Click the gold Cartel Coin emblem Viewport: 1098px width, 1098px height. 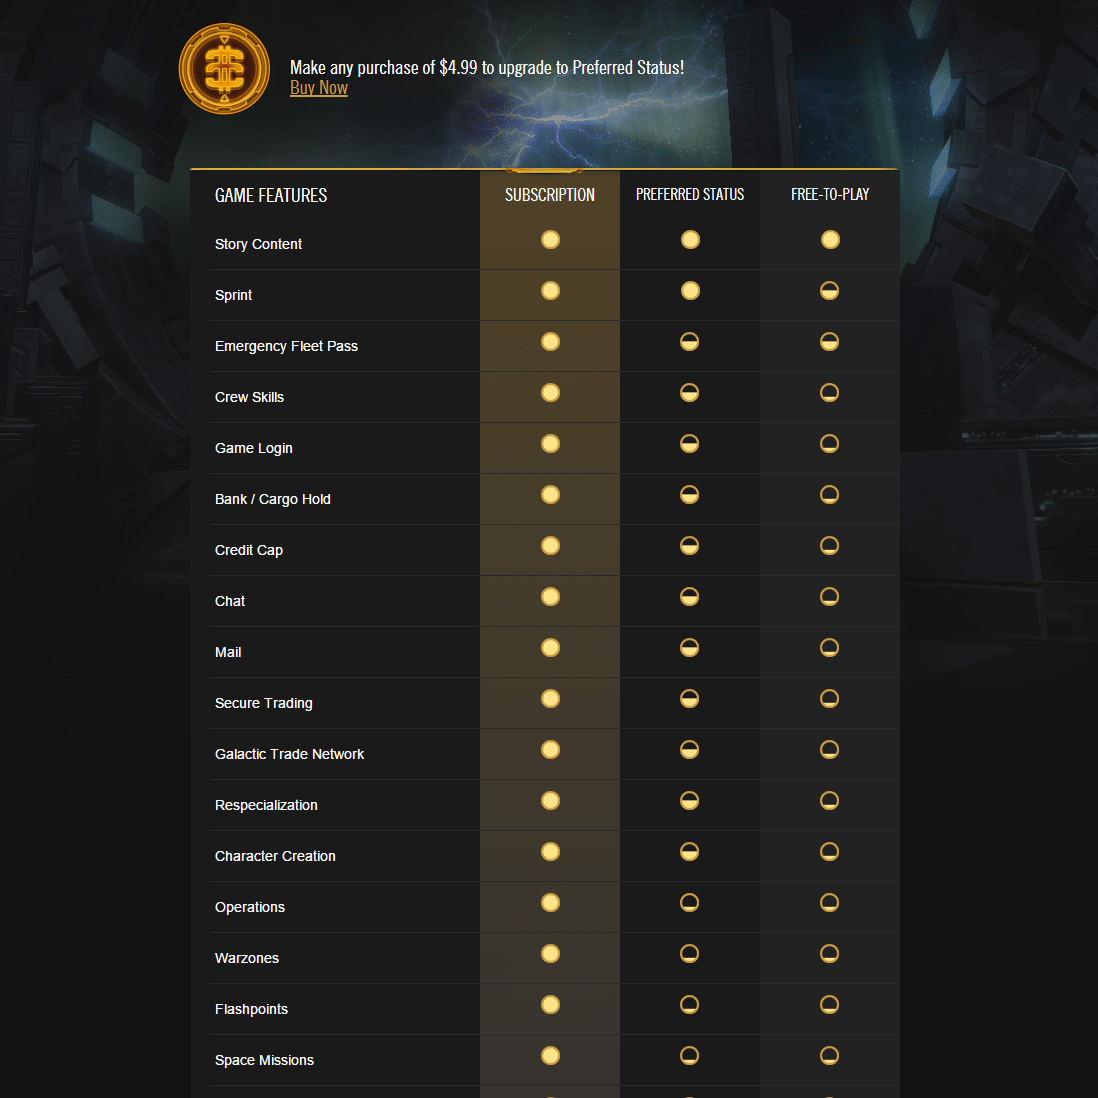pos(224,69)
